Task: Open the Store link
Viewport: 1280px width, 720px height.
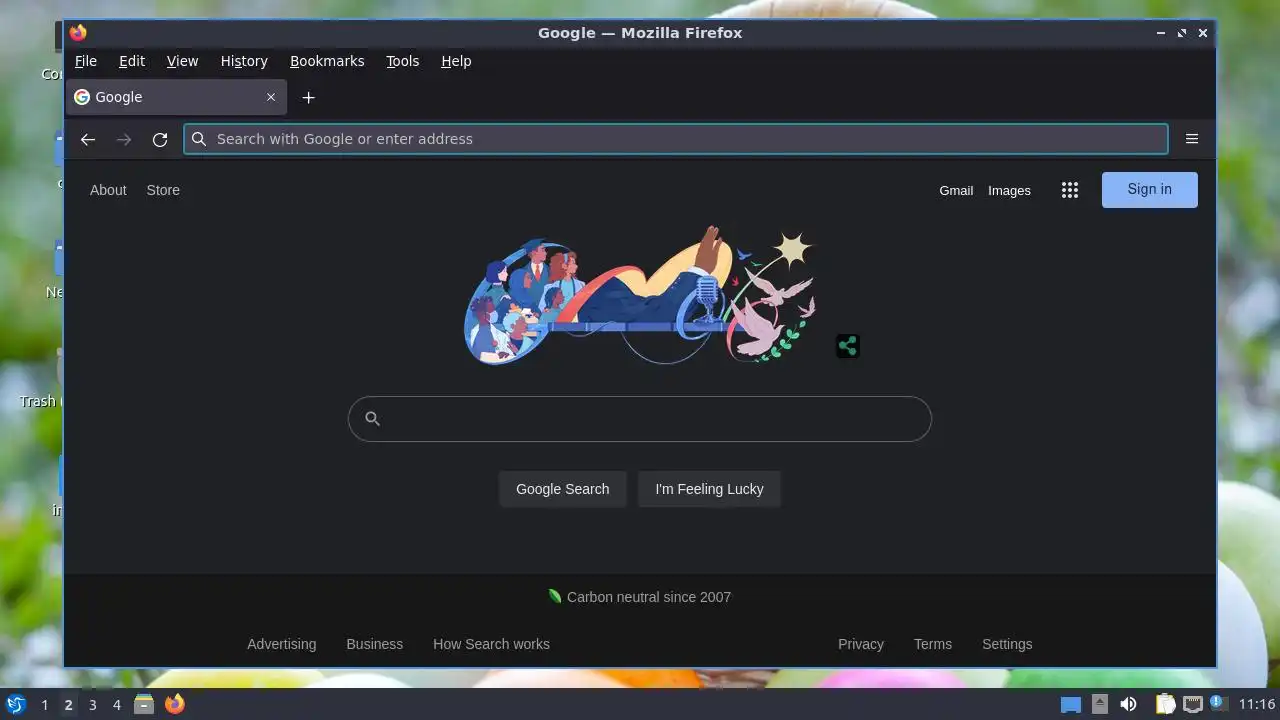Action: point(163,190)
